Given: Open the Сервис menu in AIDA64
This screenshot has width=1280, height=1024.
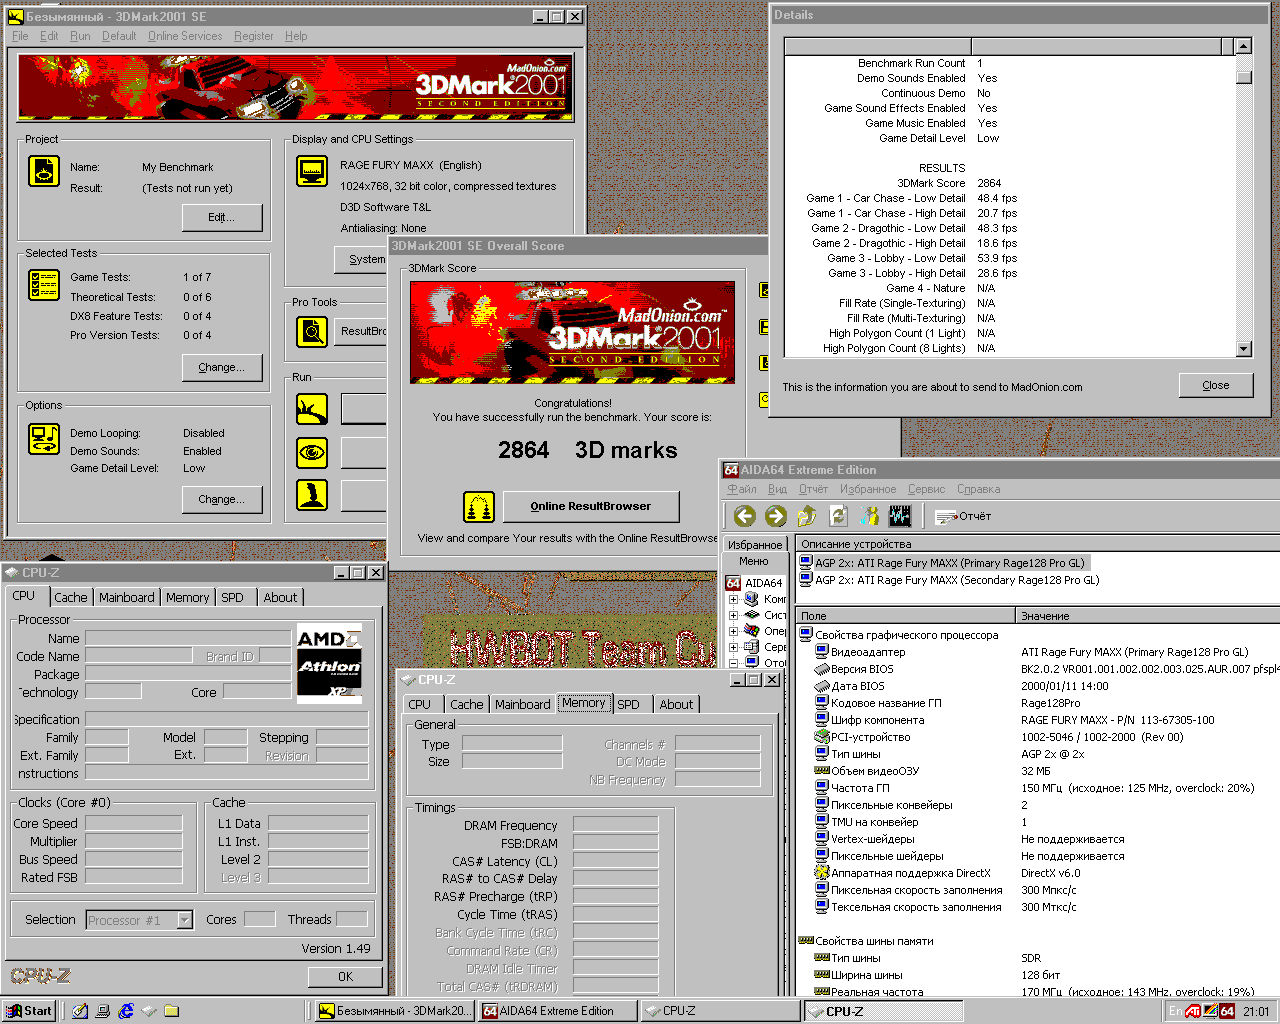Looking at the screenshot, I should coord(926,489).
